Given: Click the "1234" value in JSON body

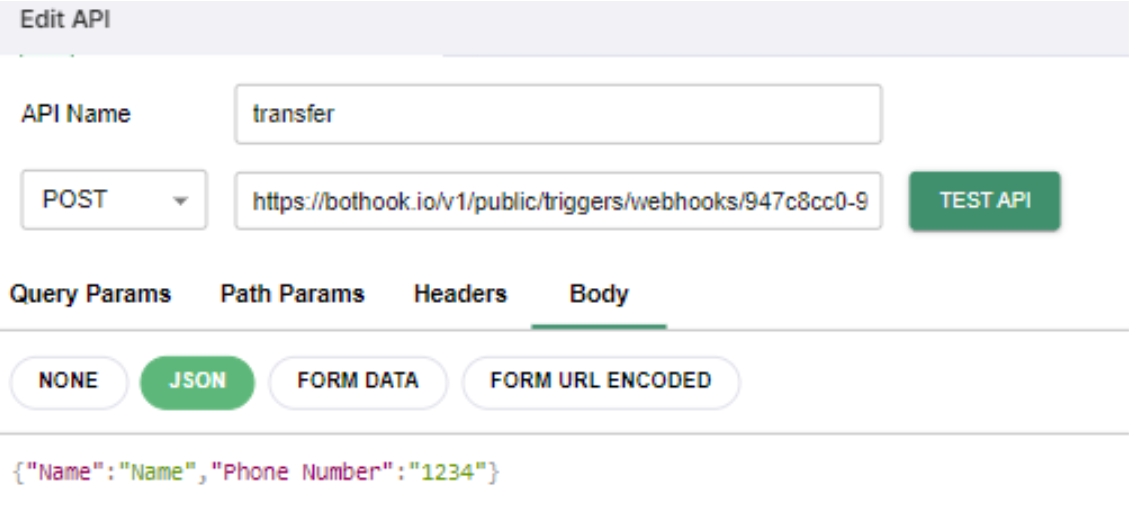Looking at the screenshot, I should click(x=455, y=470).
